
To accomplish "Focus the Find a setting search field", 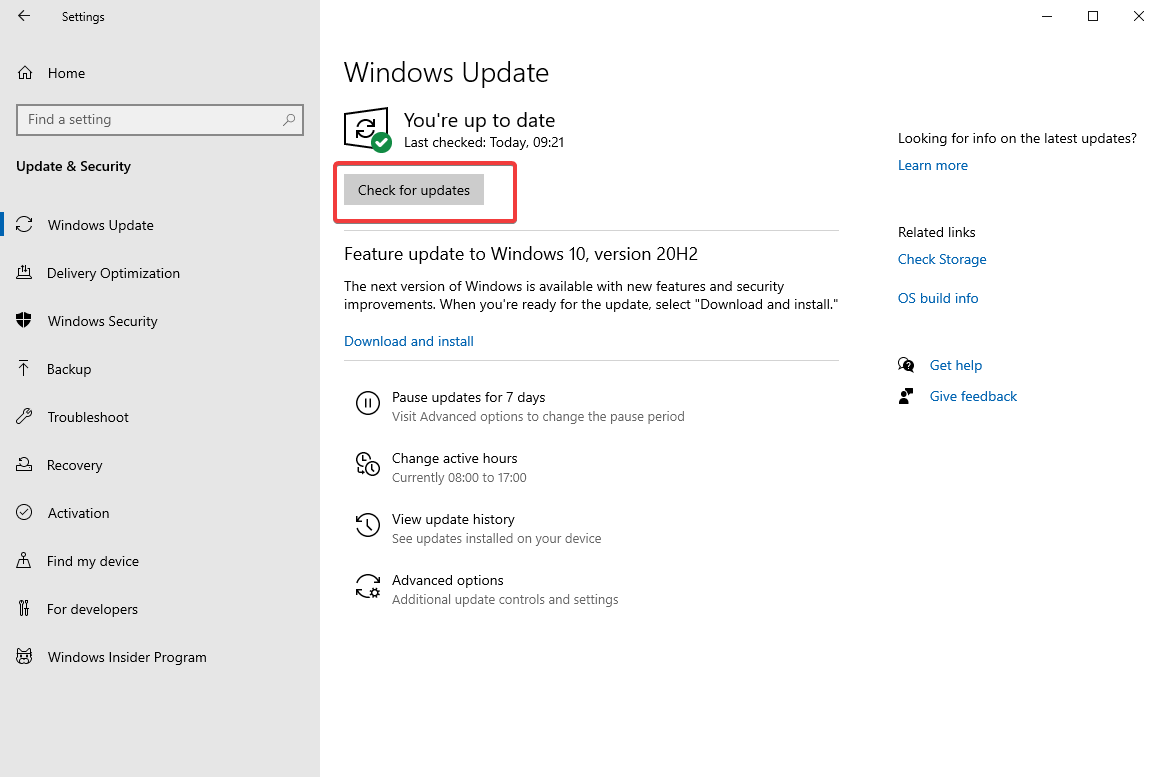I will click(x=160, y=119).
